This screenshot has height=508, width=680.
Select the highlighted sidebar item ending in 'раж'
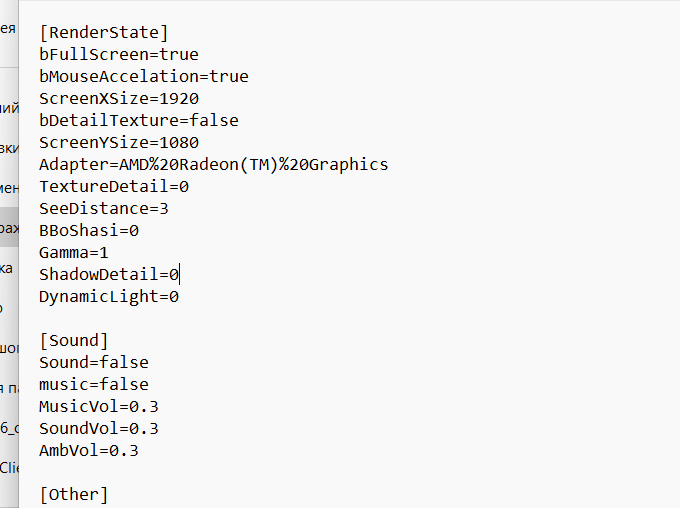click(x=9, y=227)
